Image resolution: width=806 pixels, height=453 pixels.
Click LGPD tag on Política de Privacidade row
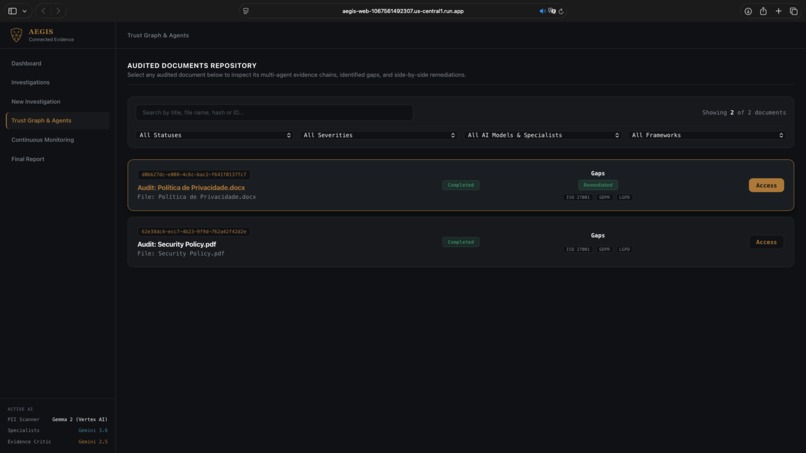(624, 197)
